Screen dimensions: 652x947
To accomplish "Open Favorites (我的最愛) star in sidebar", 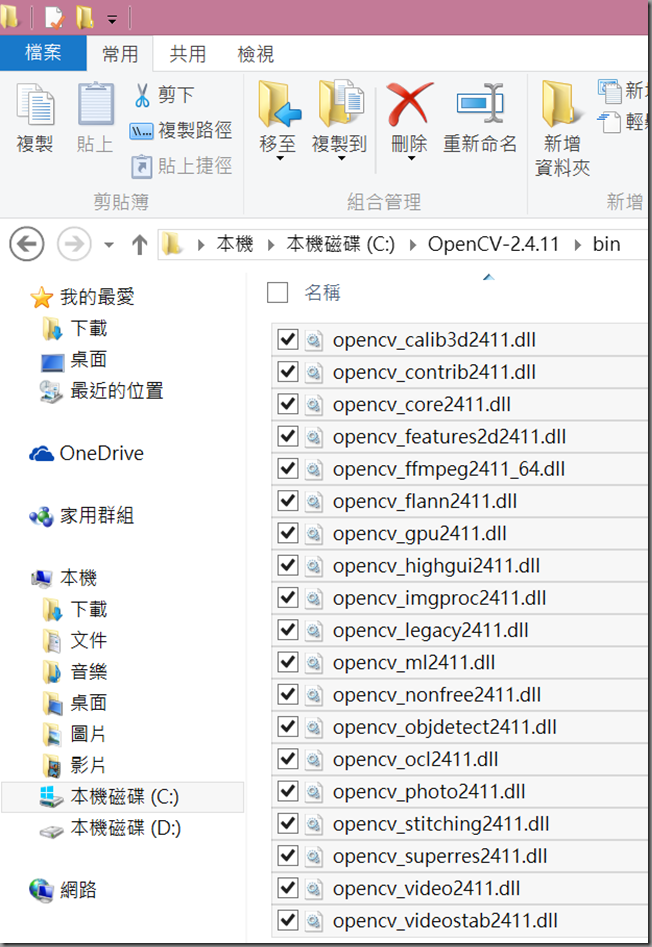I will pyautogui.click(x=42, y=297).
